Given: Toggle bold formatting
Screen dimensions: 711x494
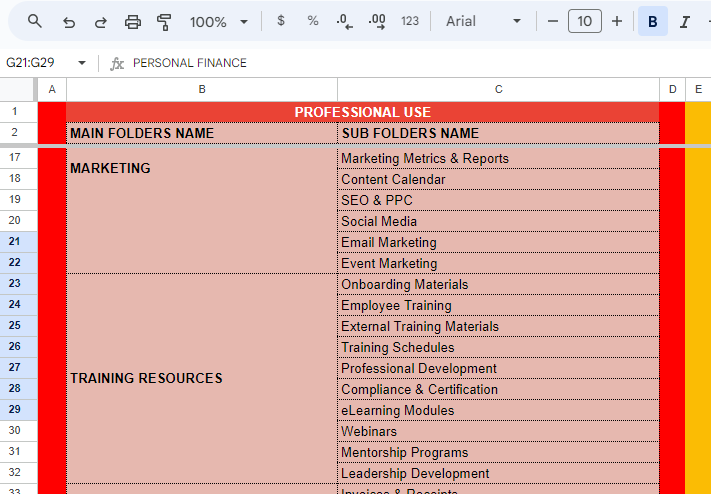Looking at the screenshot, I should 653,21.
